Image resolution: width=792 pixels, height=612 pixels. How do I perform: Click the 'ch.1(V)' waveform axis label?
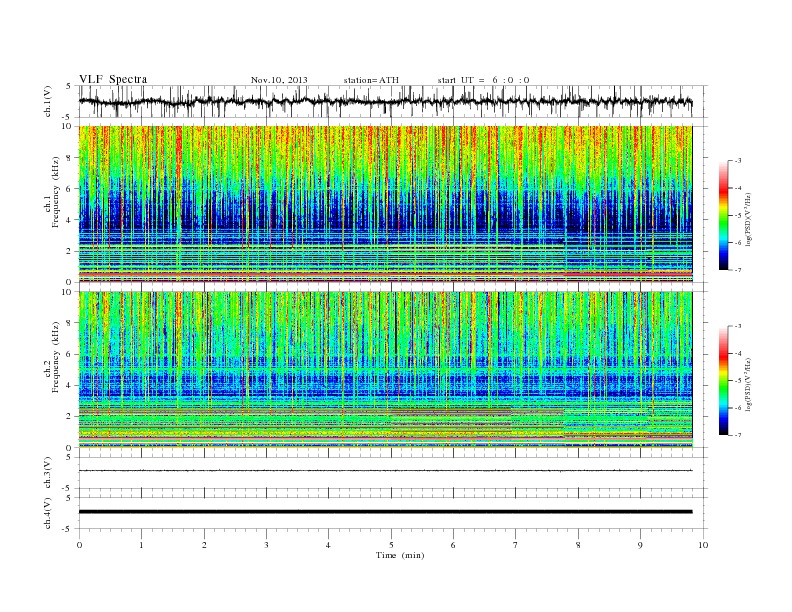point(48,102)
